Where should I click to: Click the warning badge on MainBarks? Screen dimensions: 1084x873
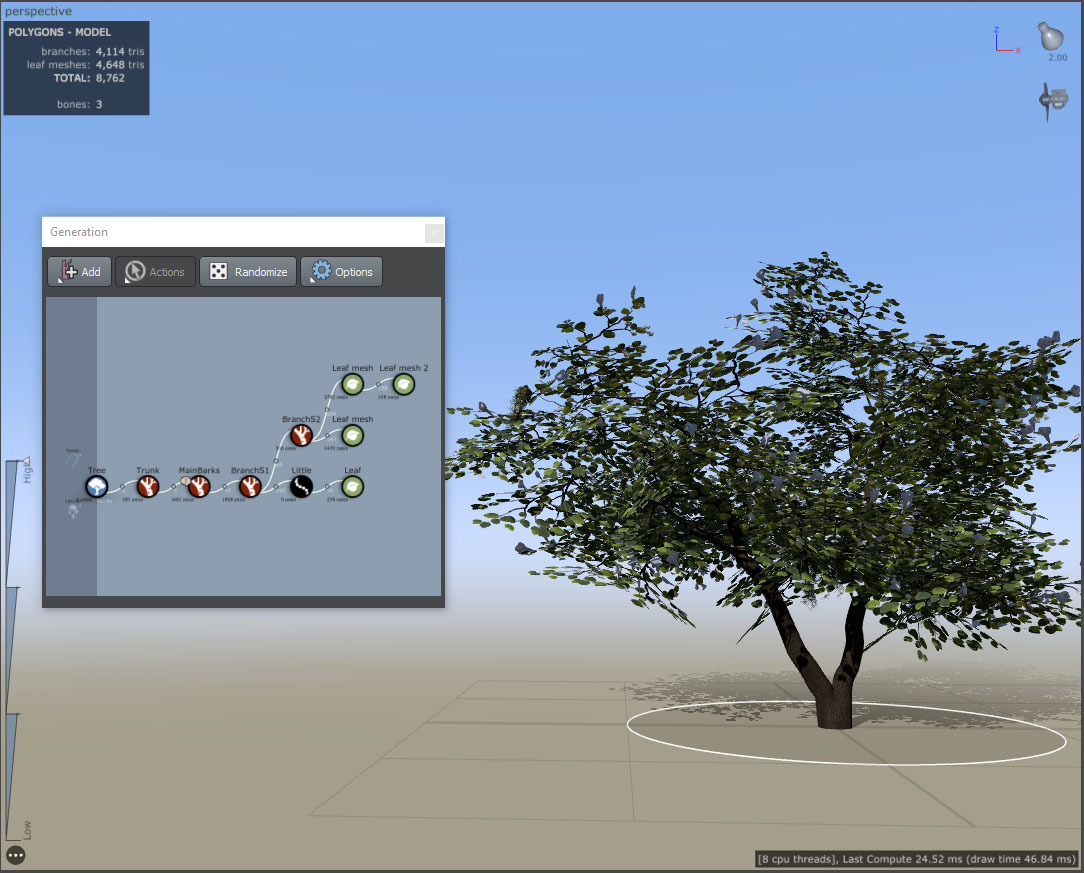click(185, 480)
